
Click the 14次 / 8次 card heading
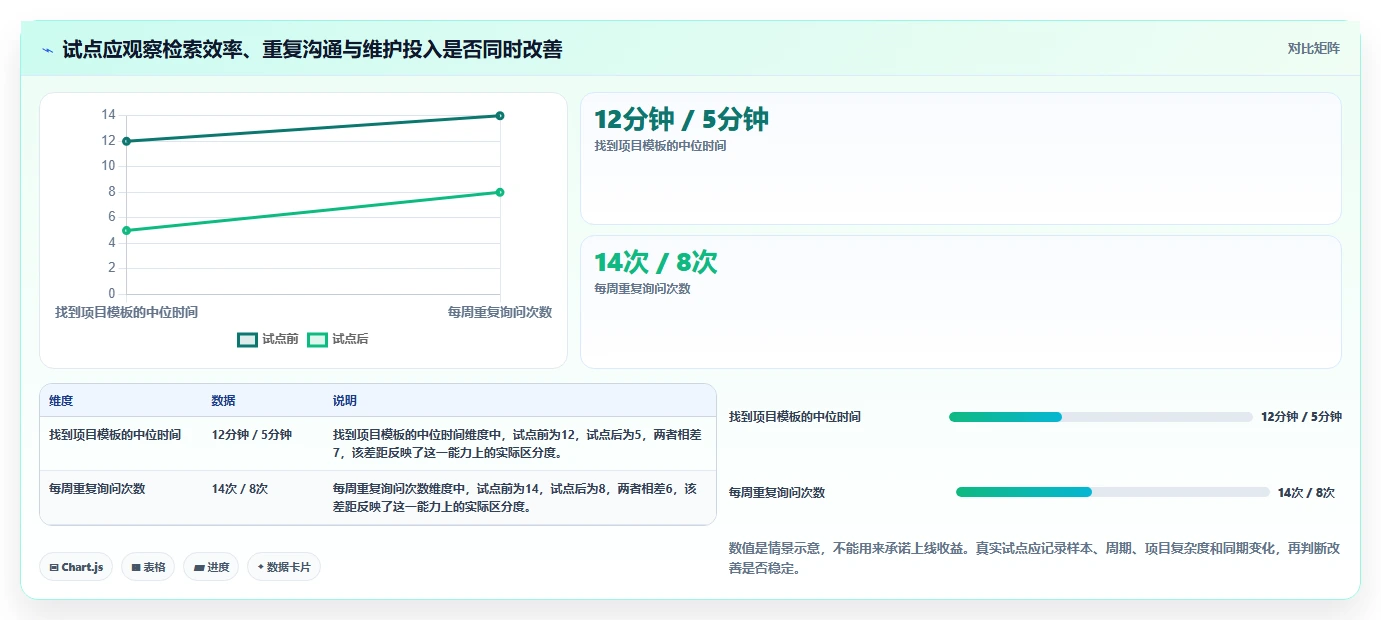[655, 262]
